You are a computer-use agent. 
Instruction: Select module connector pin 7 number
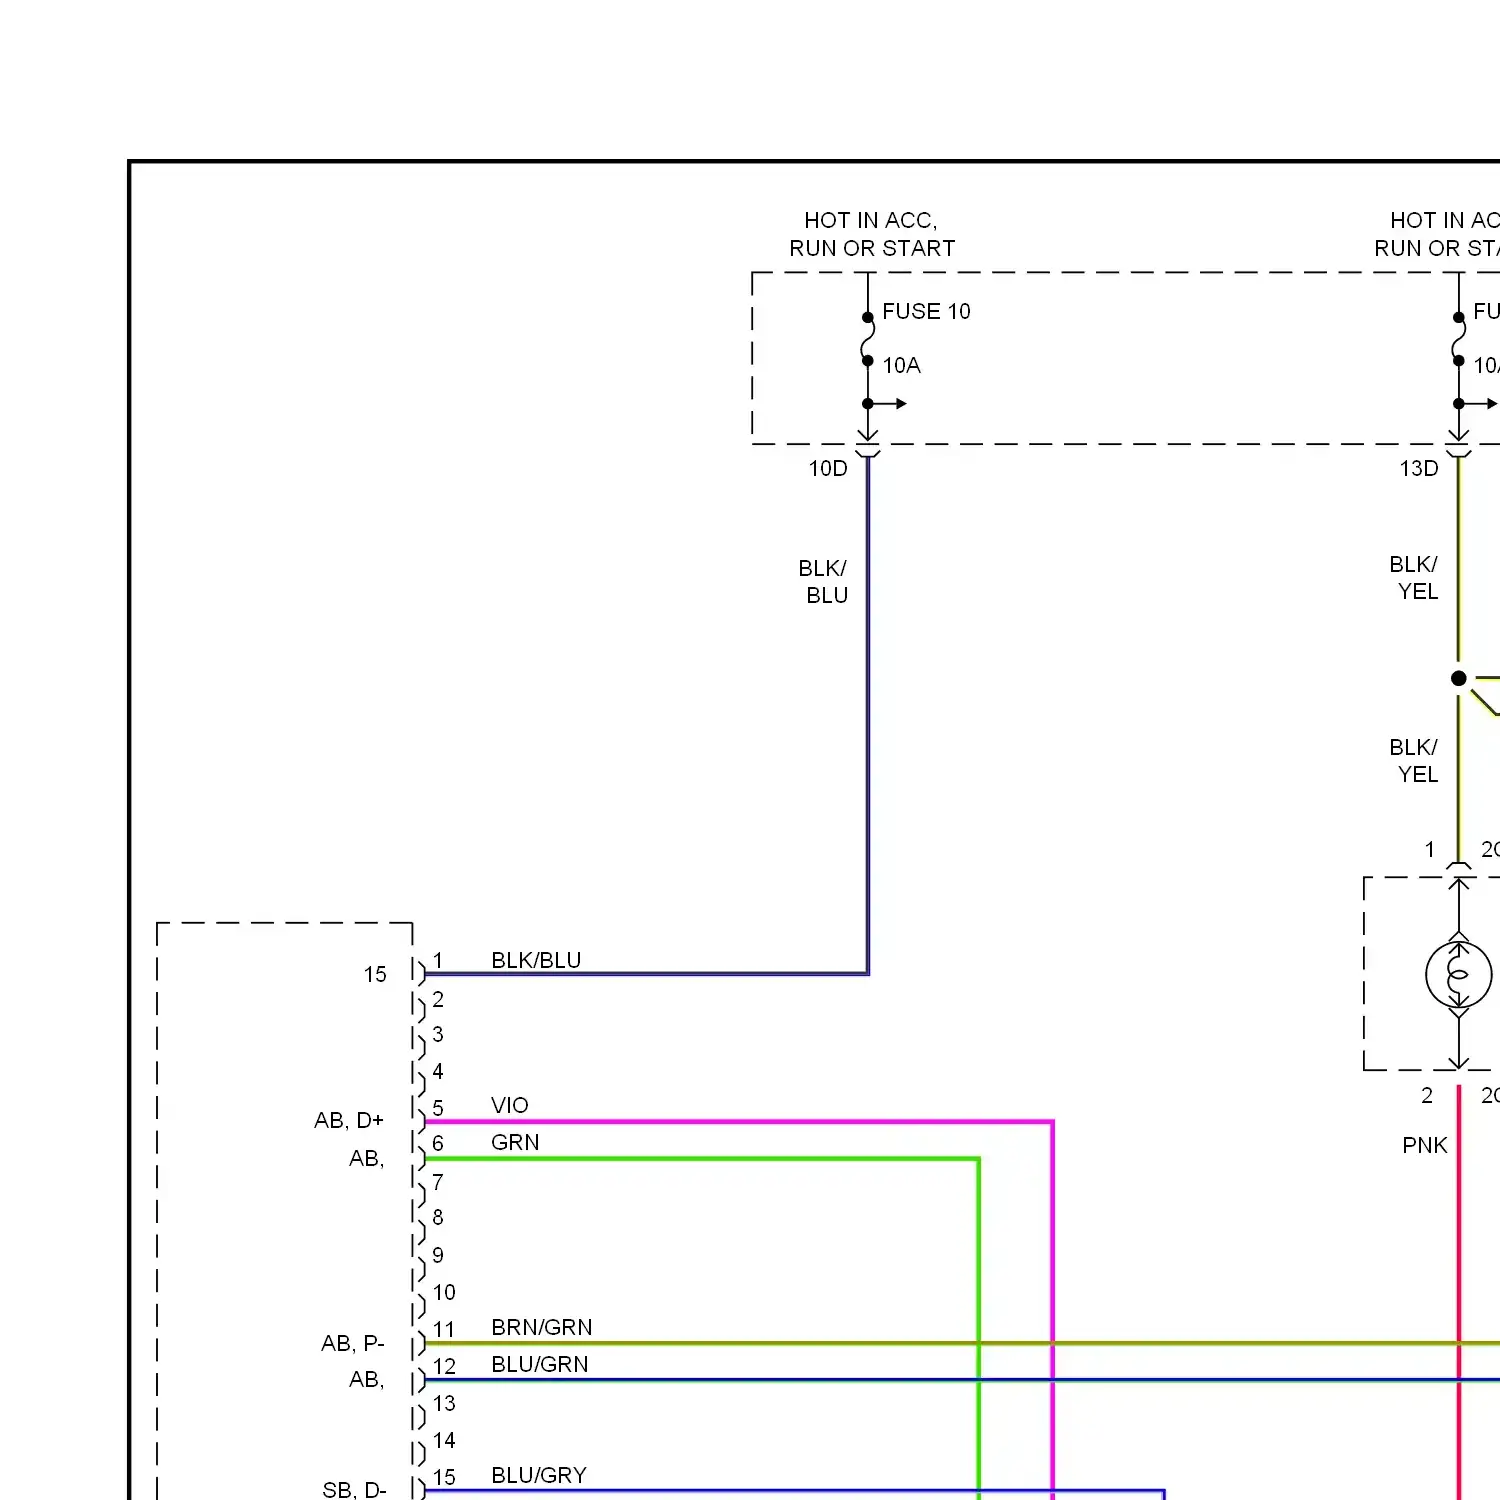point(438,1182)
